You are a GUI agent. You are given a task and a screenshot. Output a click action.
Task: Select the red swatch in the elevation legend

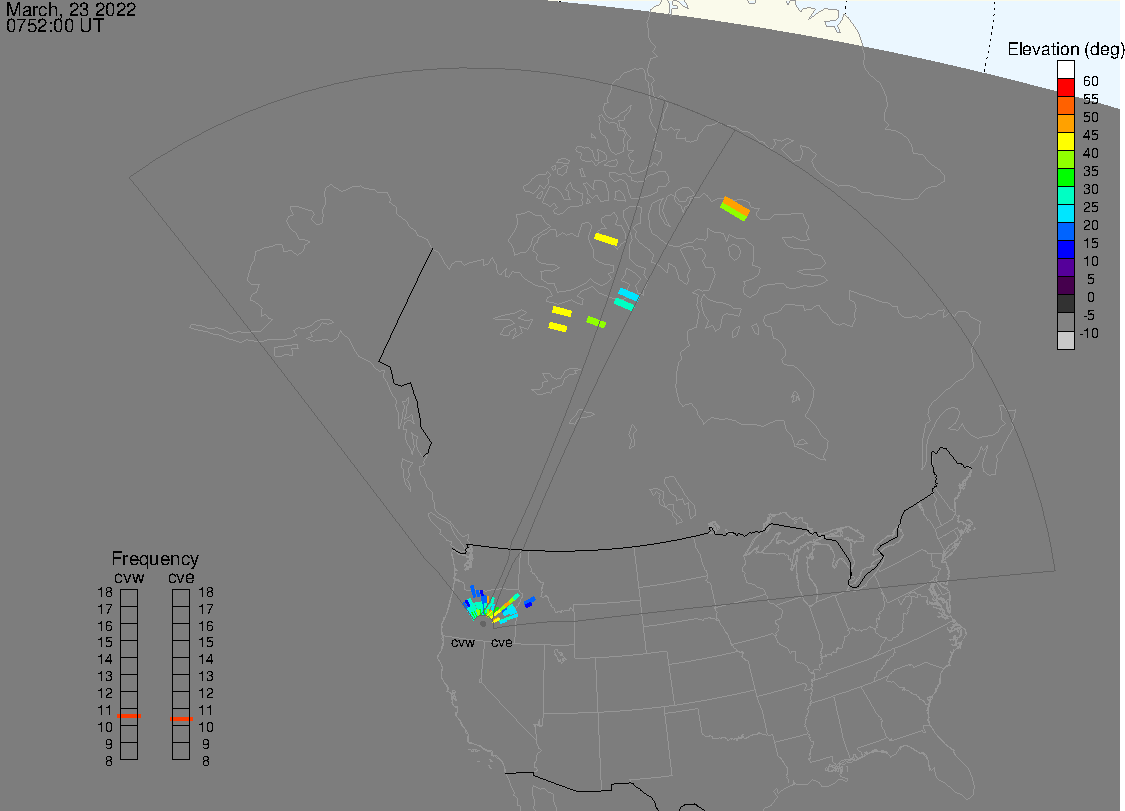click(1065, 88)
